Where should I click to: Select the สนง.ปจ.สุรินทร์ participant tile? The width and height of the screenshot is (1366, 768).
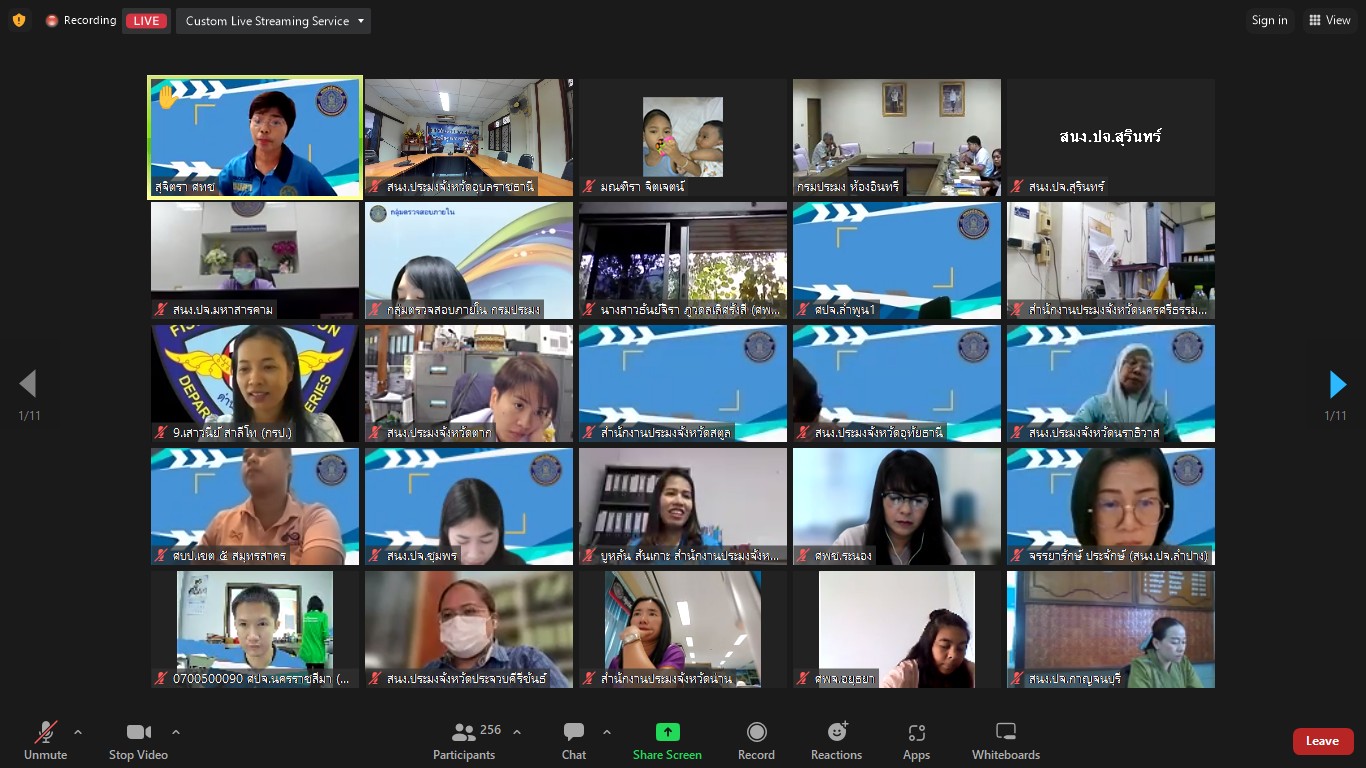[x=1110, y=138]
